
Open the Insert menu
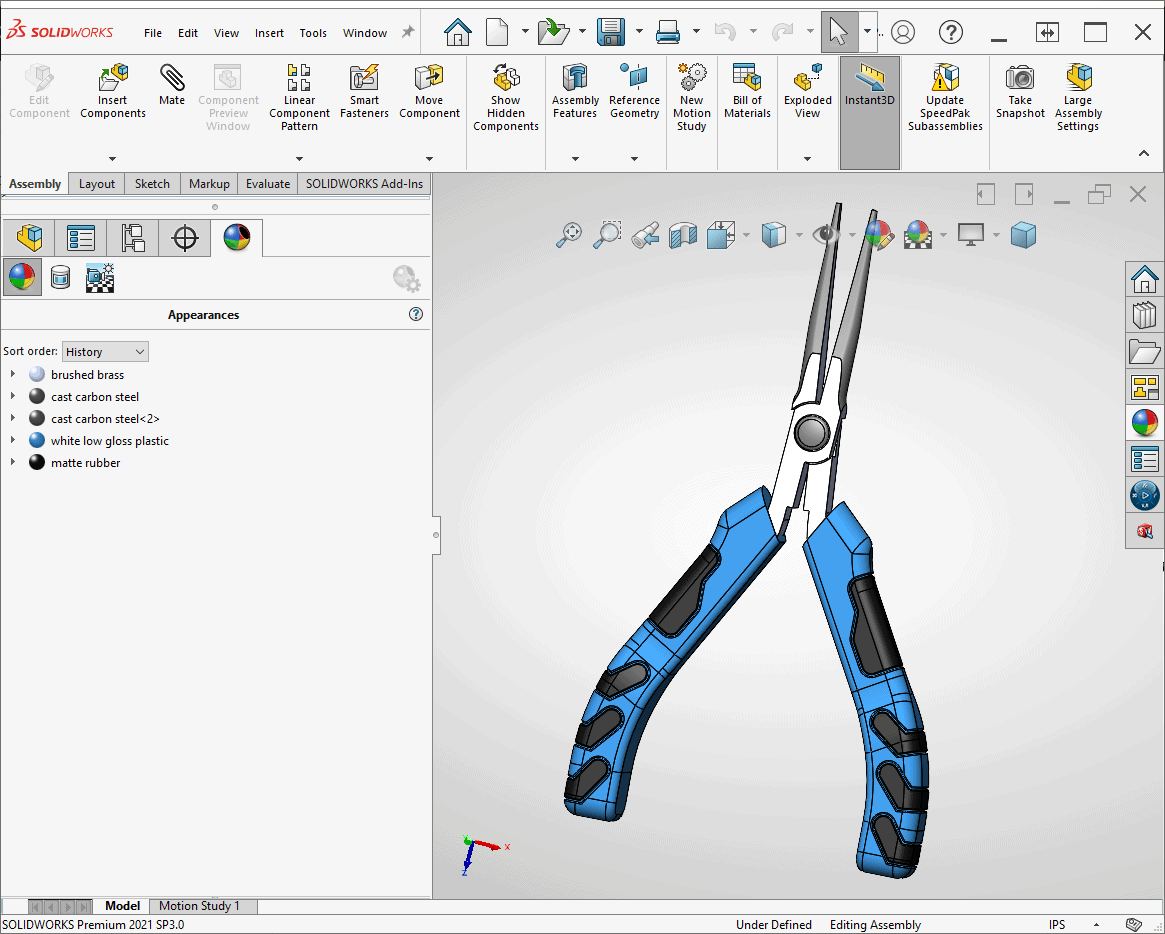tap(269, 32)
